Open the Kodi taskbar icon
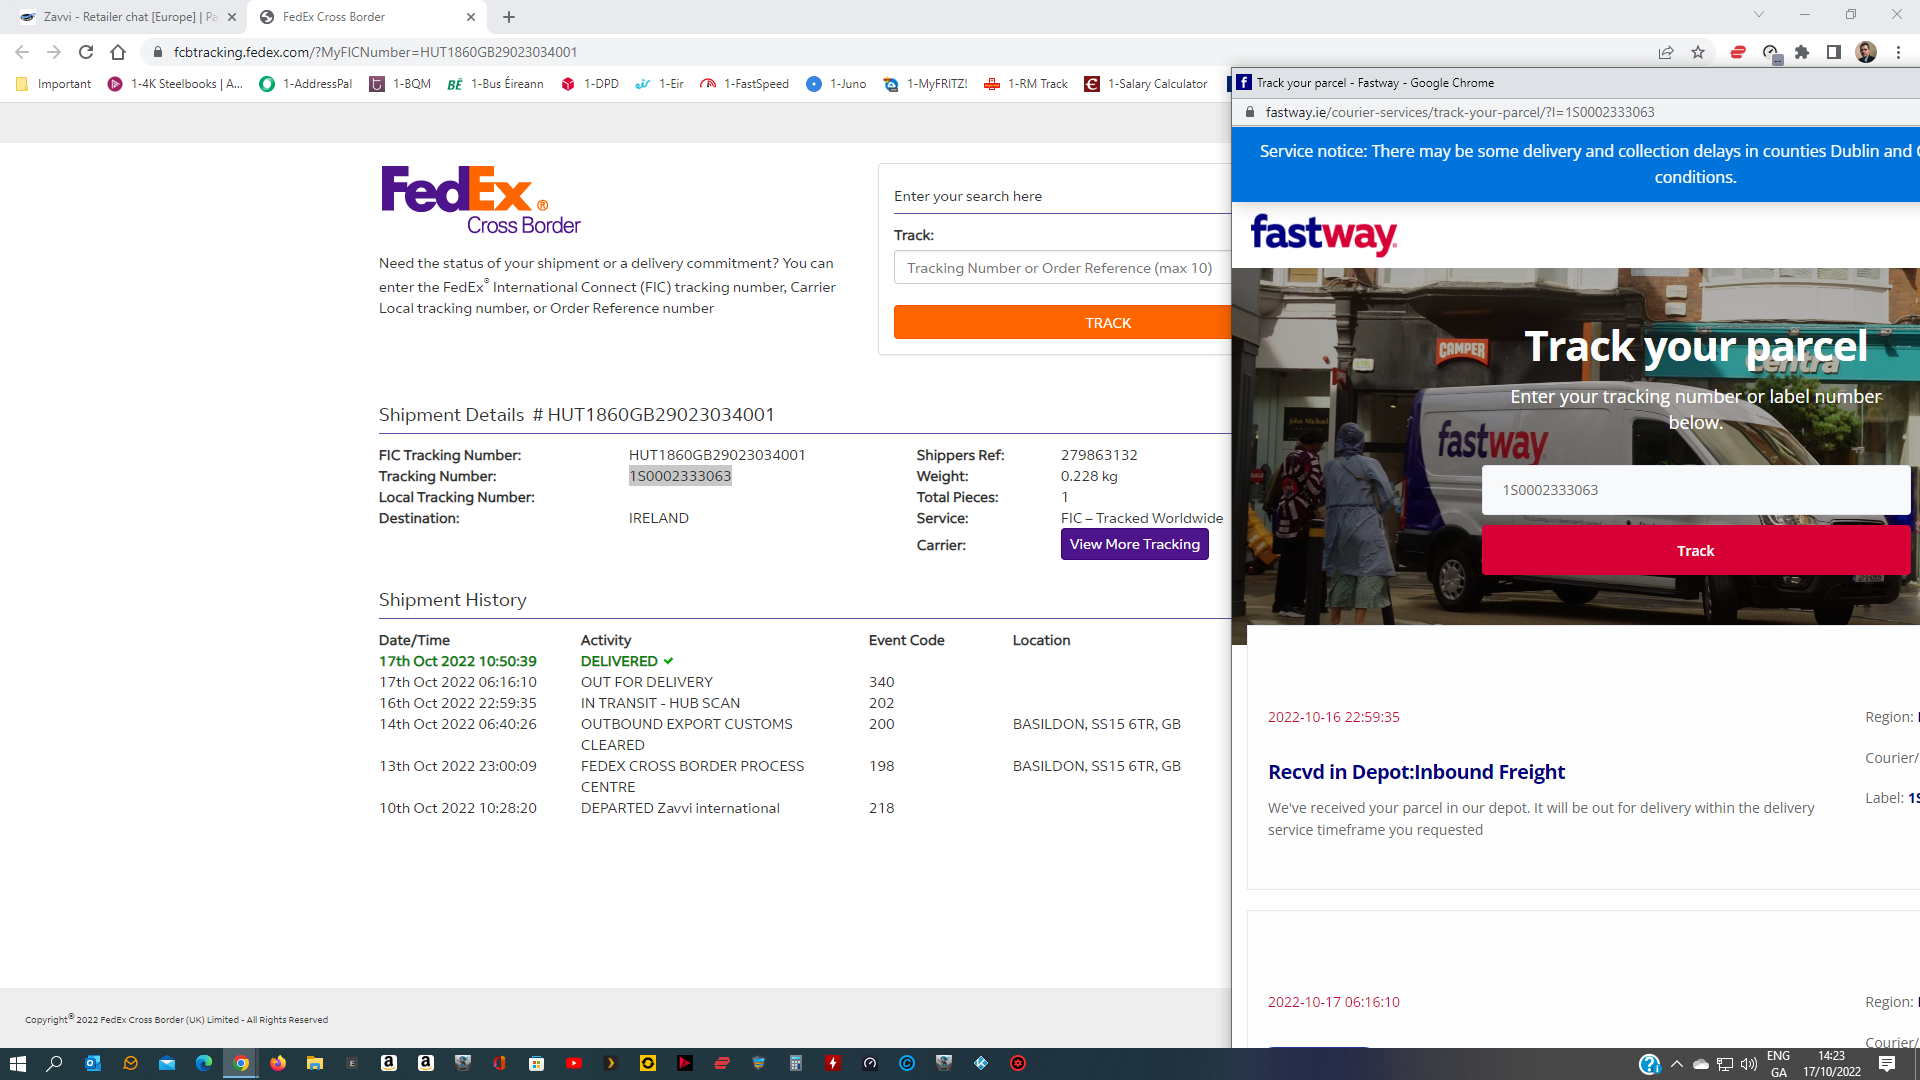 (981, 1063)
